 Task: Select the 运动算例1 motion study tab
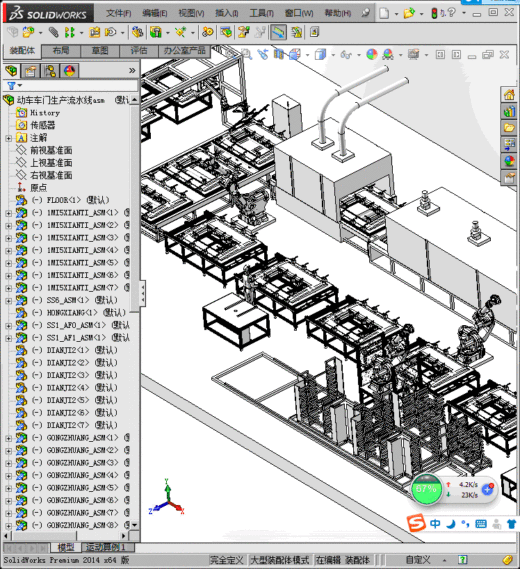pyautogui.click(x=106, y=547)
